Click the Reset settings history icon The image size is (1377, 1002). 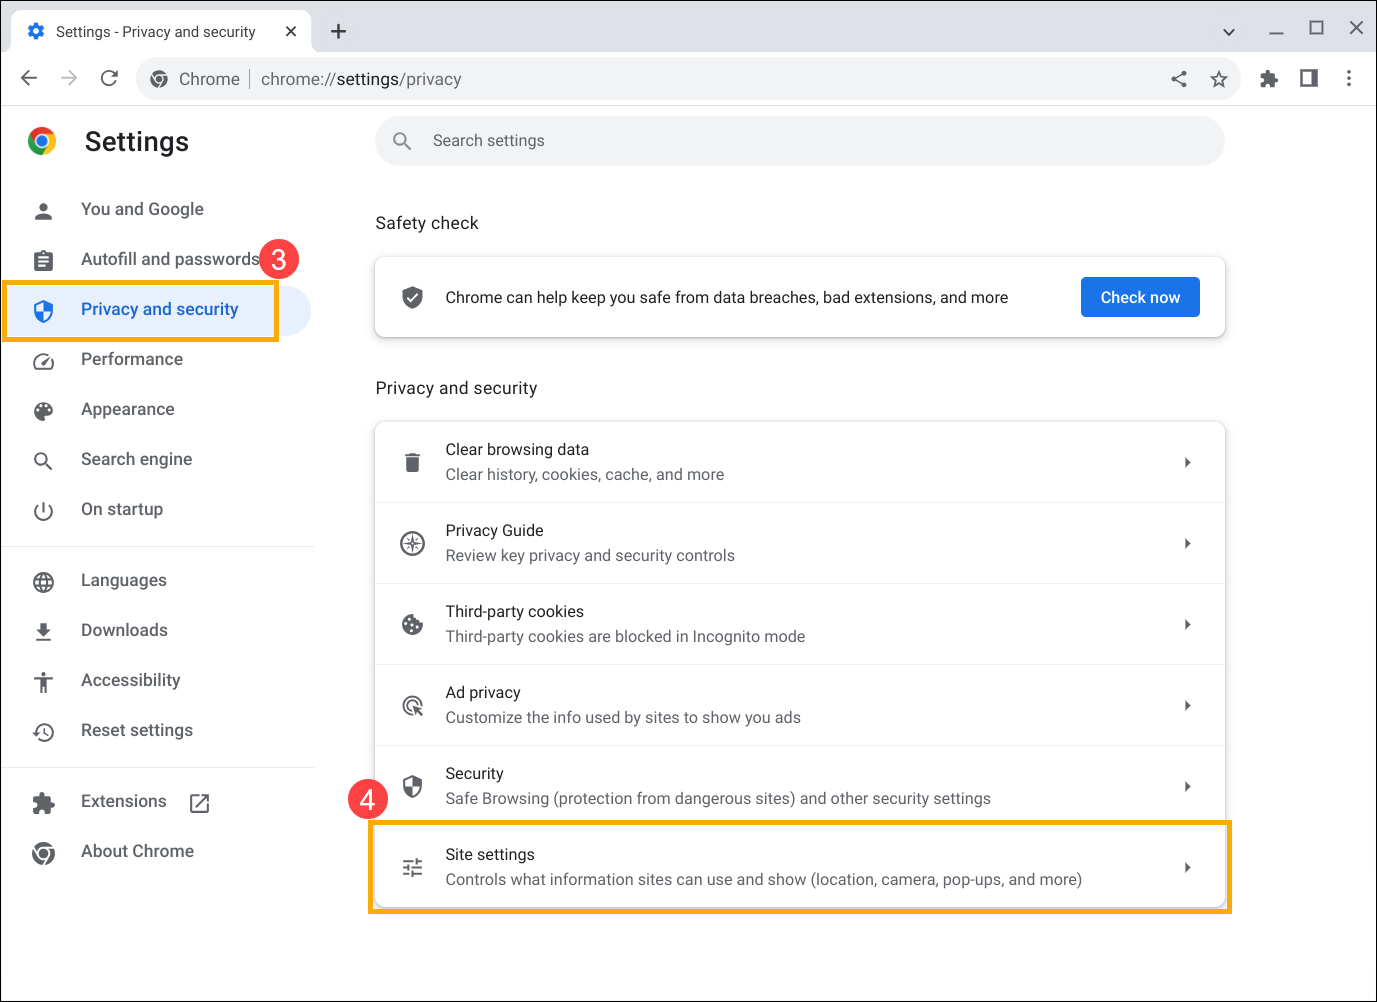pos(43,732)
